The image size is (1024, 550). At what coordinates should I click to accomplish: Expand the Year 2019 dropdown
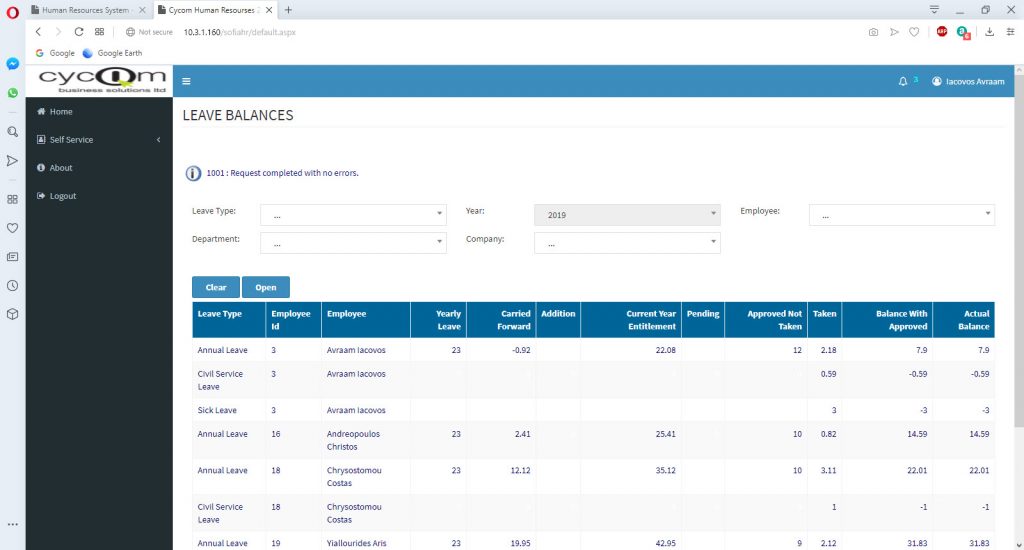click(627, 215)
